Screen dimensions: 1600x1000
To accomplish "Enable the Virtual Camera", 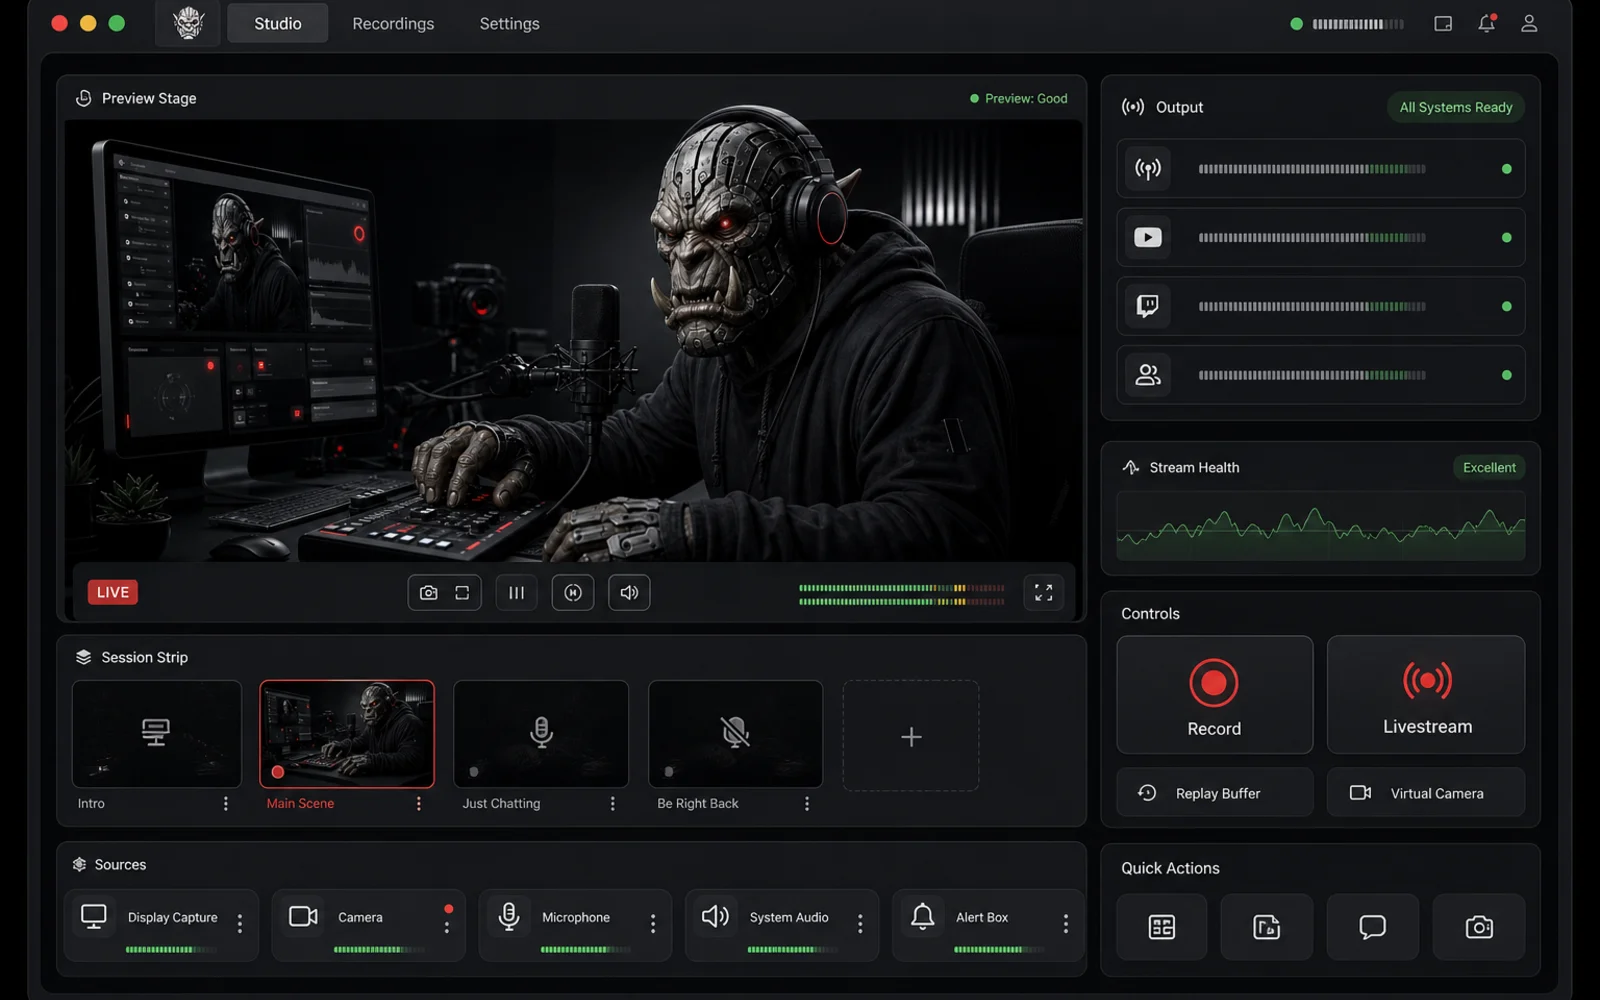I will [1427, 793].
